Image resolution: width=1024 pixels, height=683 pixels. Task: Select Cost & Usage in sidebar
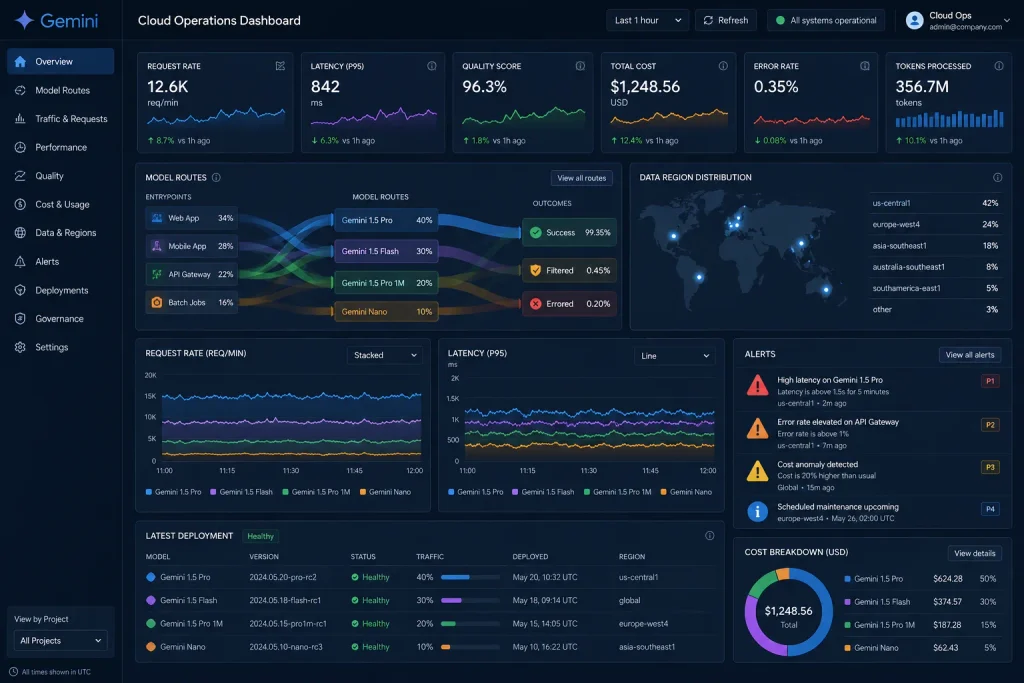[60, 204]
